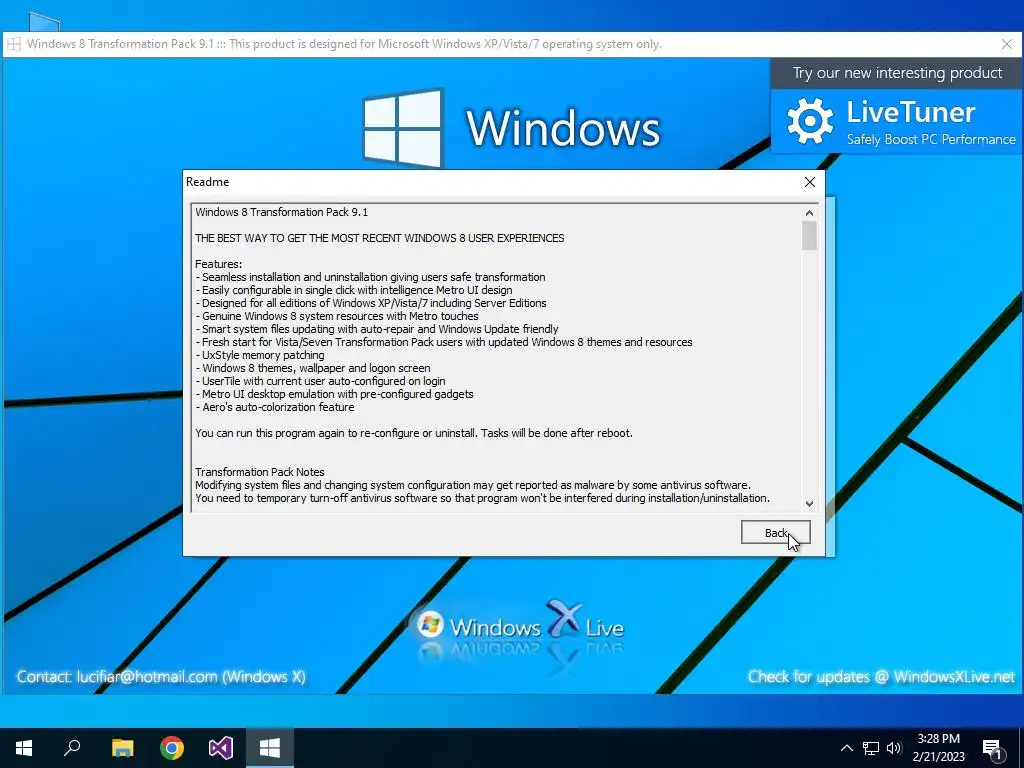Launch Google Chrome from taskbar

(172, 748)
